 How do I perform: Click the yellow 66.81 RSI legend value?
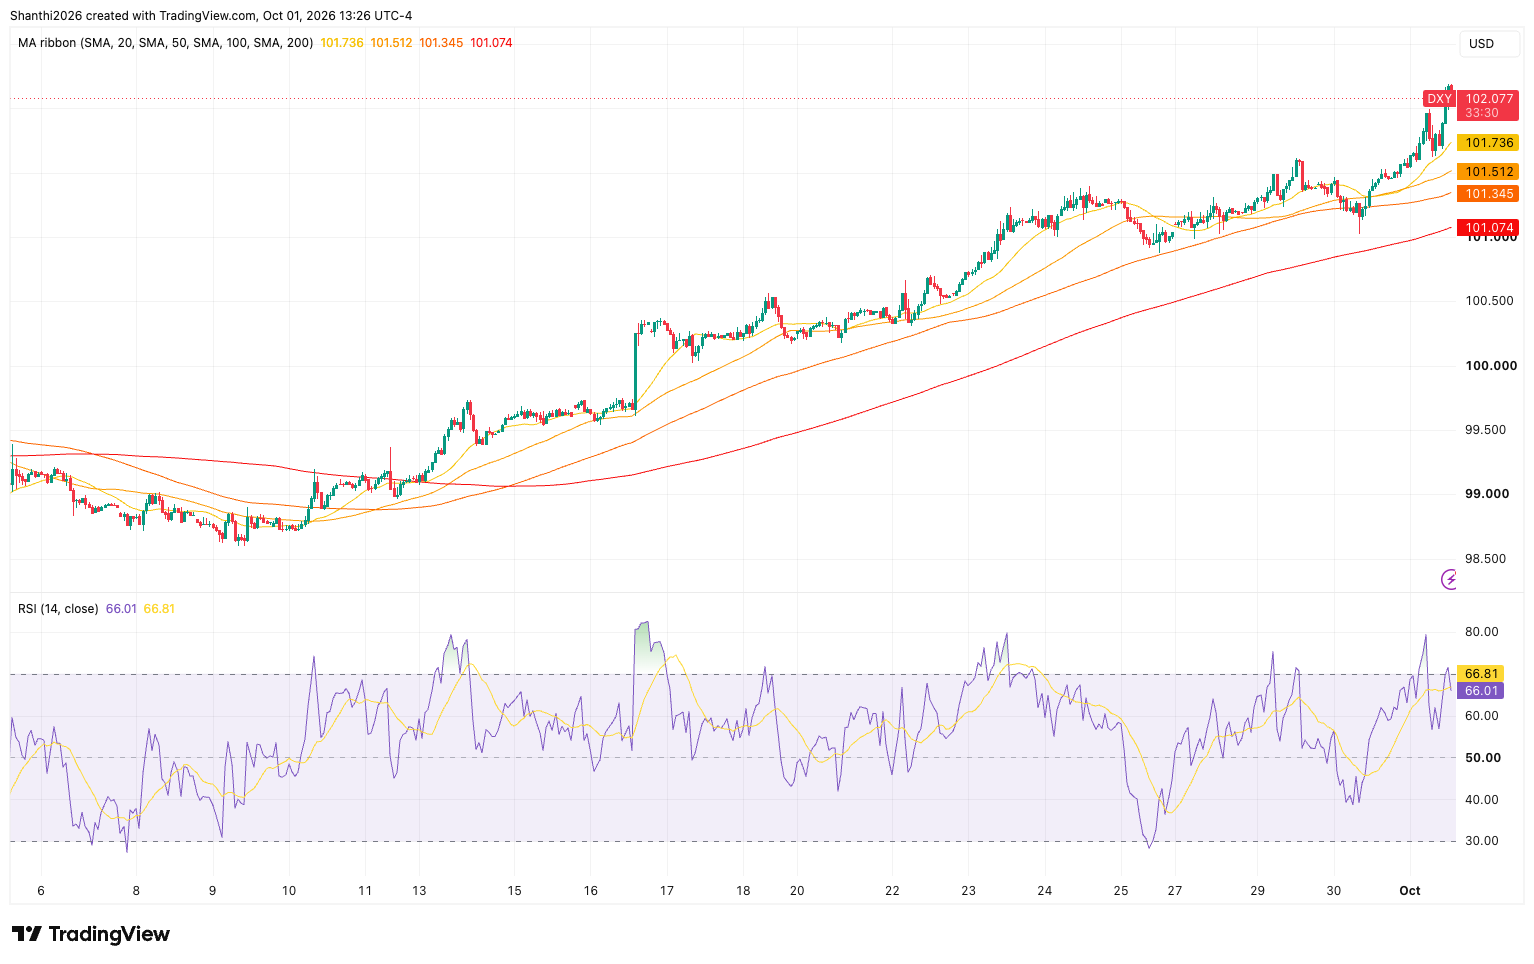(x=159, y=608)
